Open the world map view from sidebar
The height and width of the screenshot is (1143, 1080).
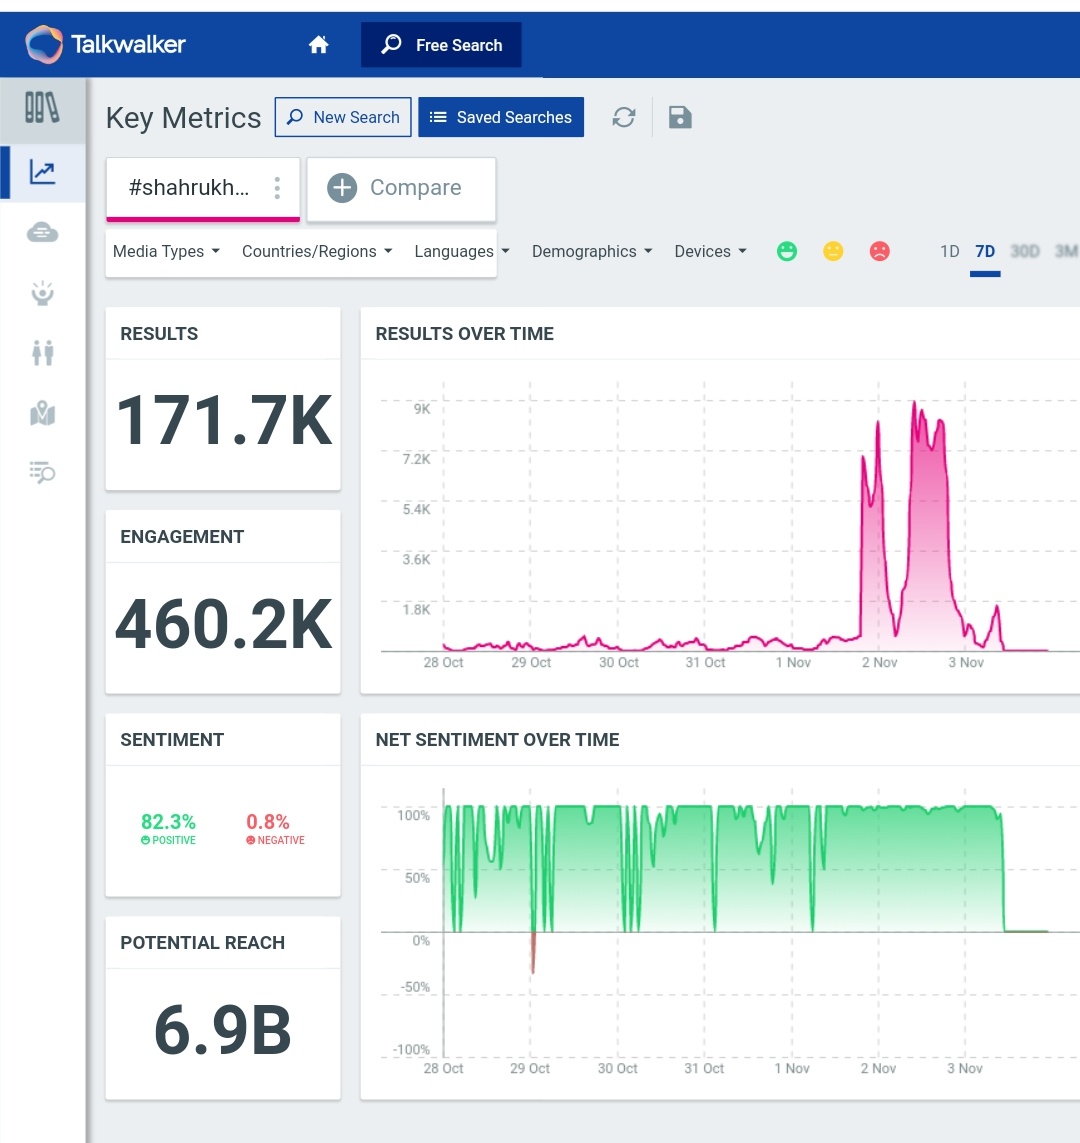[x=41, y=413]
